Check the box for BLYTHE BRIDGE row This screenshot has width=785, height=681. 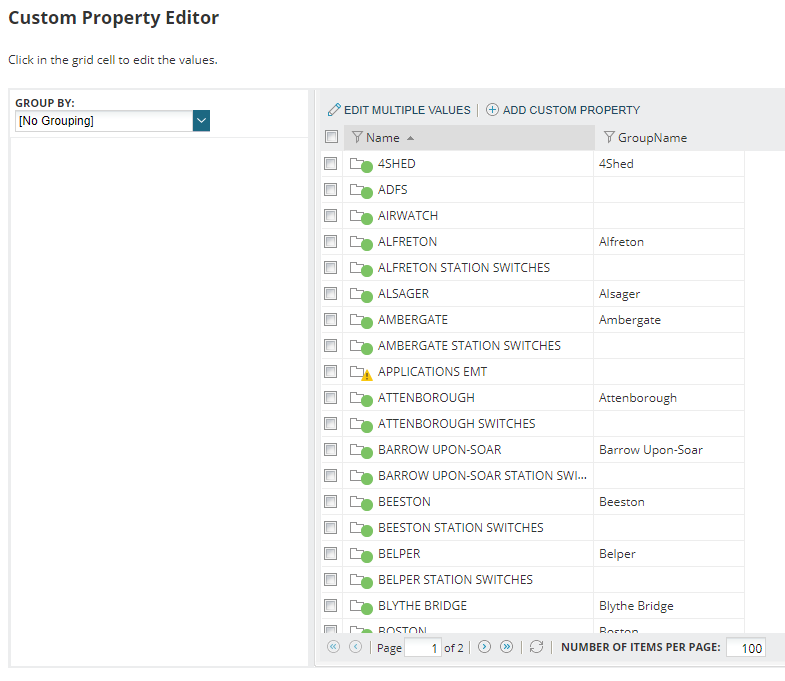point(330,605)
